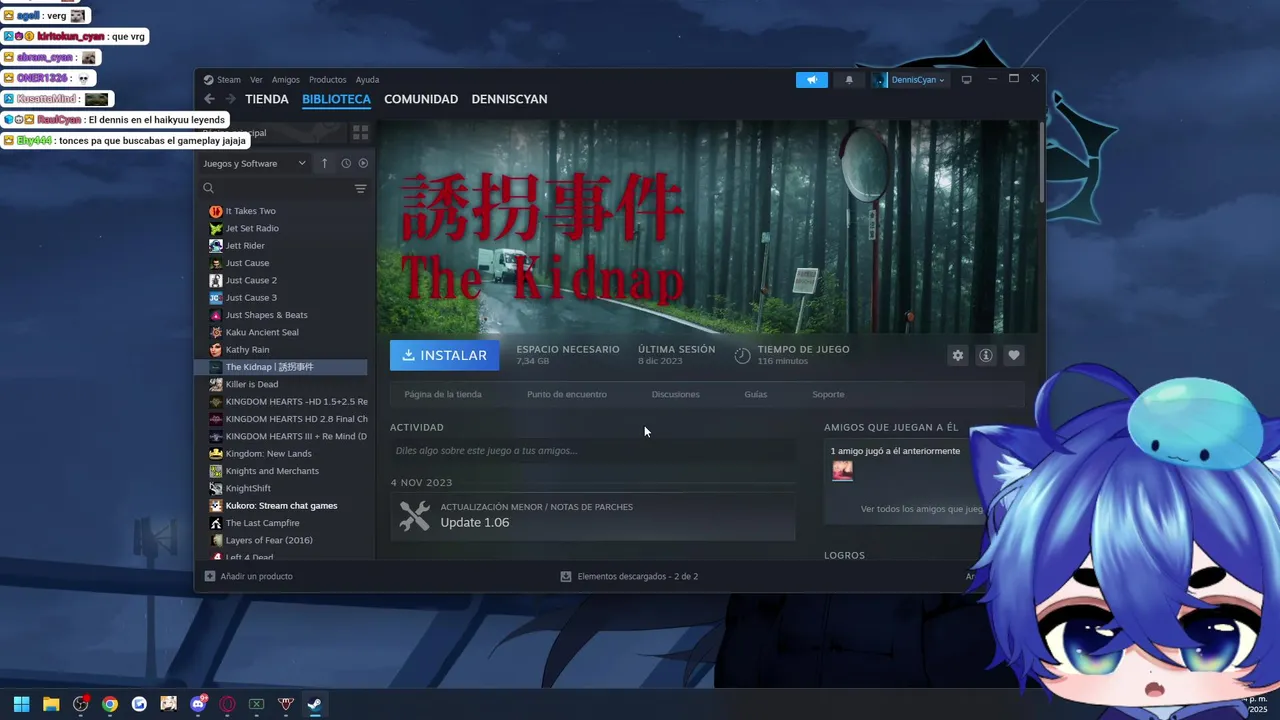Image resolution: width=1280 pixels, height=720 pixels.
Task: Open the Amigos menu
Action: pos(286,80)
